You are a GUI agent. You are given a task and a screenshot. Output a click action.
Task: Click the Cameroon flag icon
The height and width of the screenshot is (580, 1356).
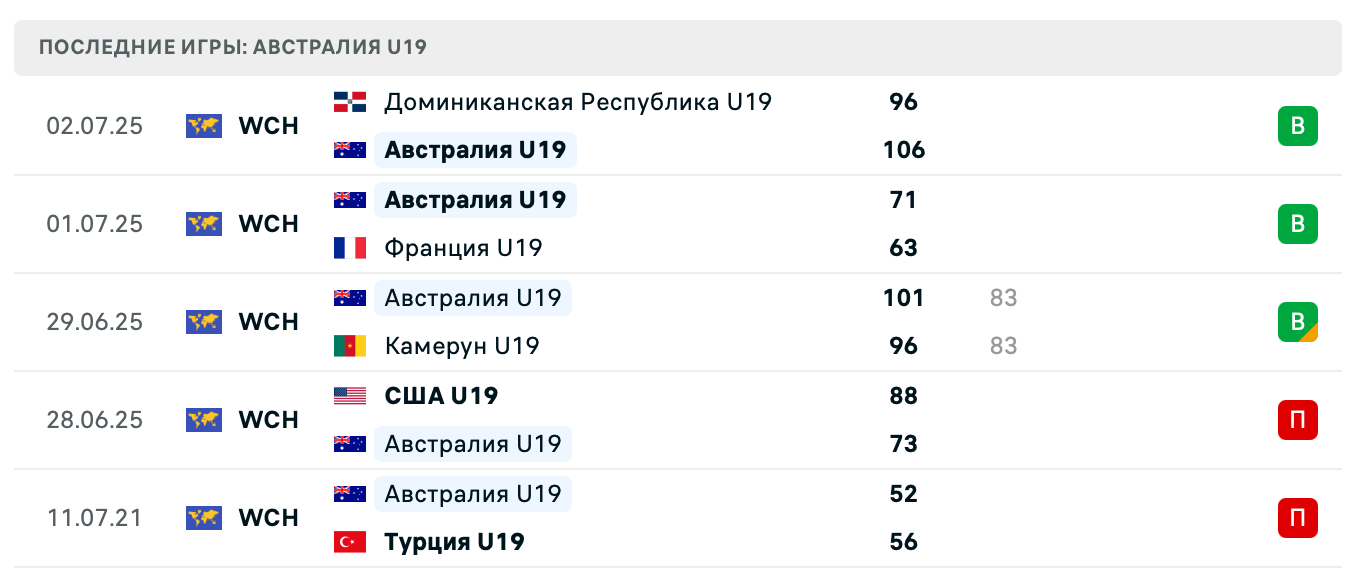(350, 346)
